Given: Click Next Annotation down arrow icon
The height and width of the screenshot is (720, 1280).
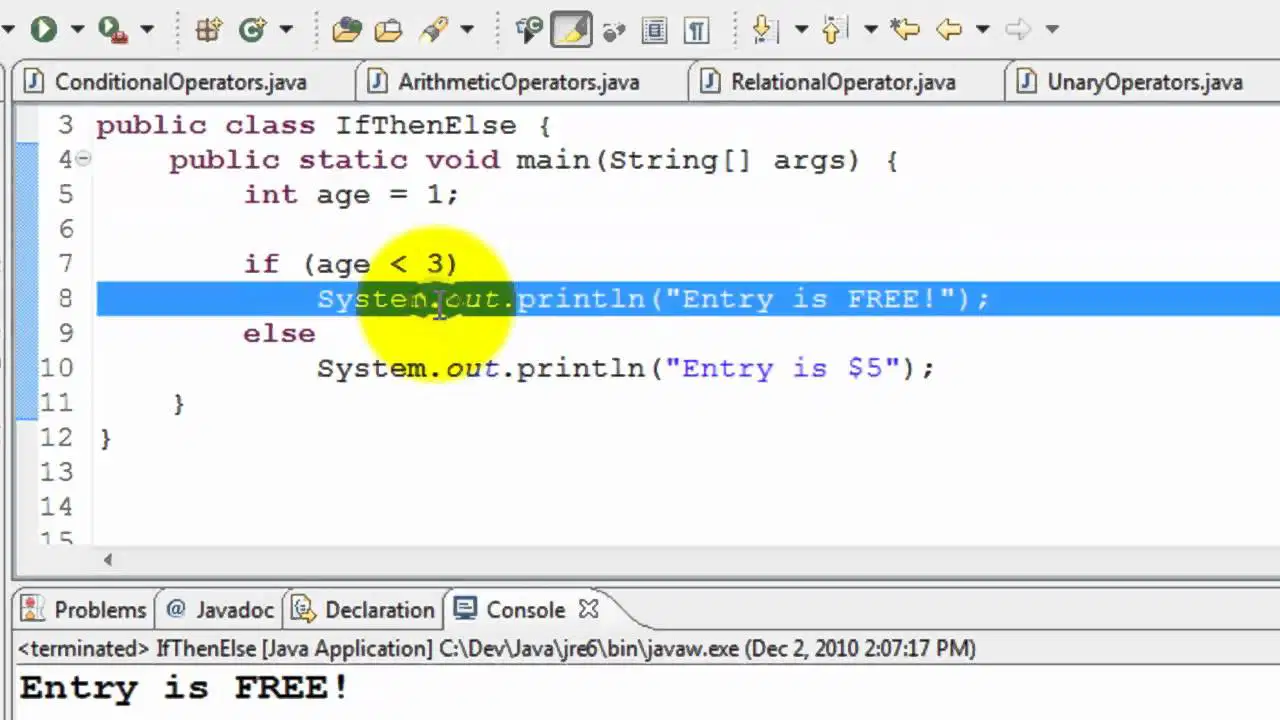Looking at the screenshot, I should pyautogui.click(x=764, y=29).
